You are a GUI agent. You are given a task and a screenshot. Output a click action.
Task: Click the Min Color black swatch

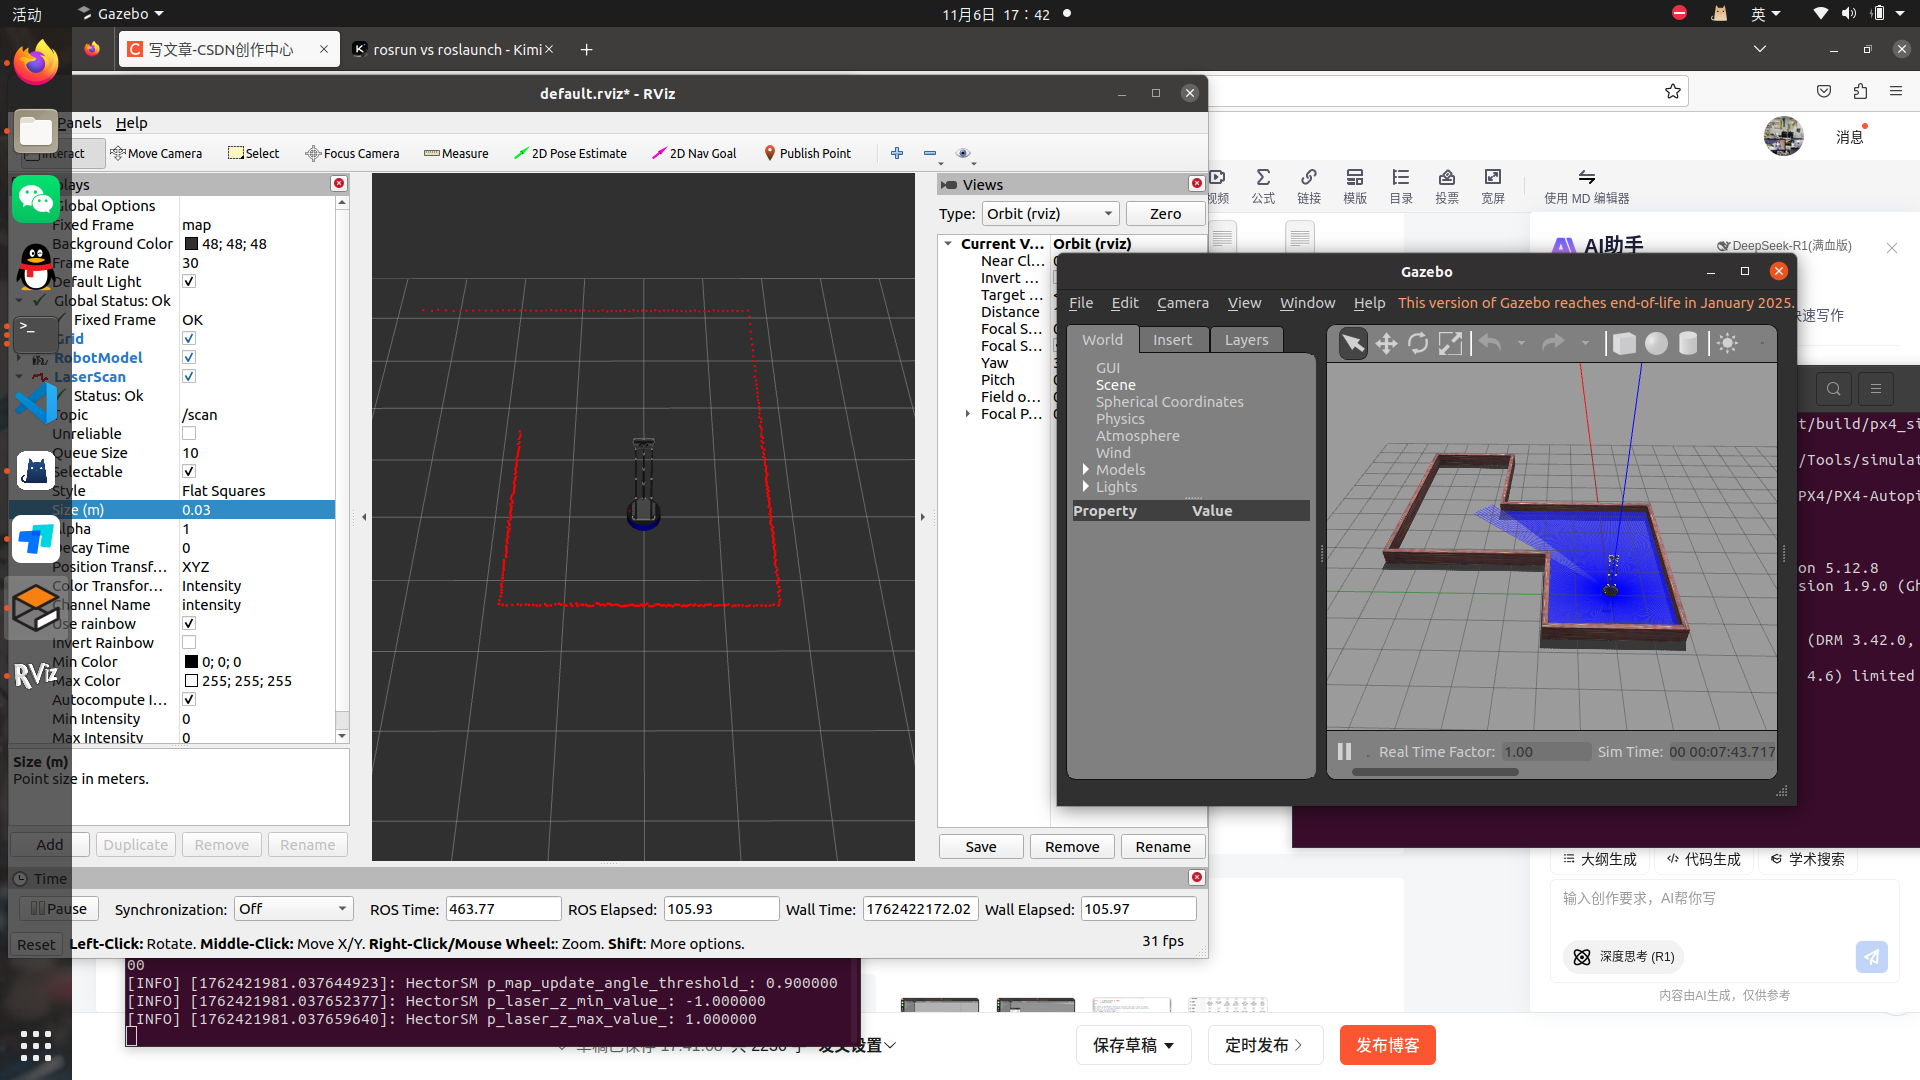coord(191,662)
